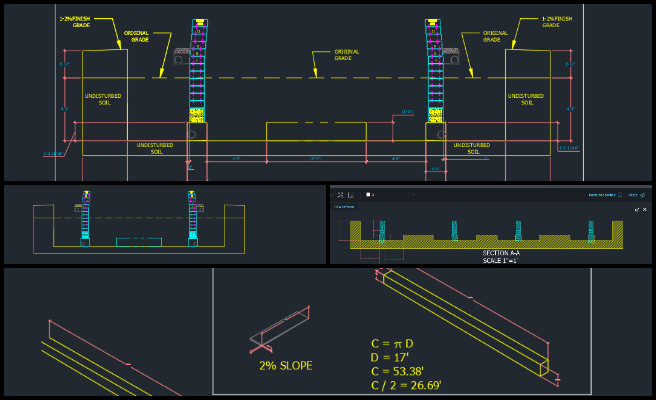
Task: Click the share arrow icon at toolbar end
Action: [x=642, y=195]
